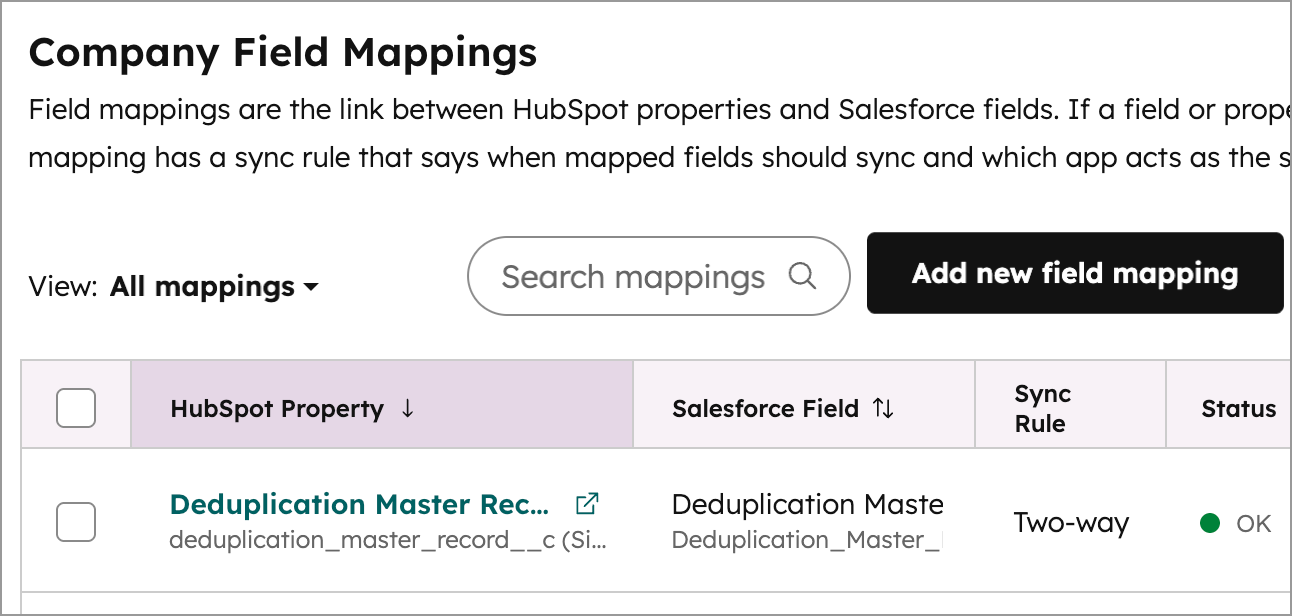Viewport: 1292px width, 616px height.
Task: Click the caret next to All mappings
Action: coord(310,288)
